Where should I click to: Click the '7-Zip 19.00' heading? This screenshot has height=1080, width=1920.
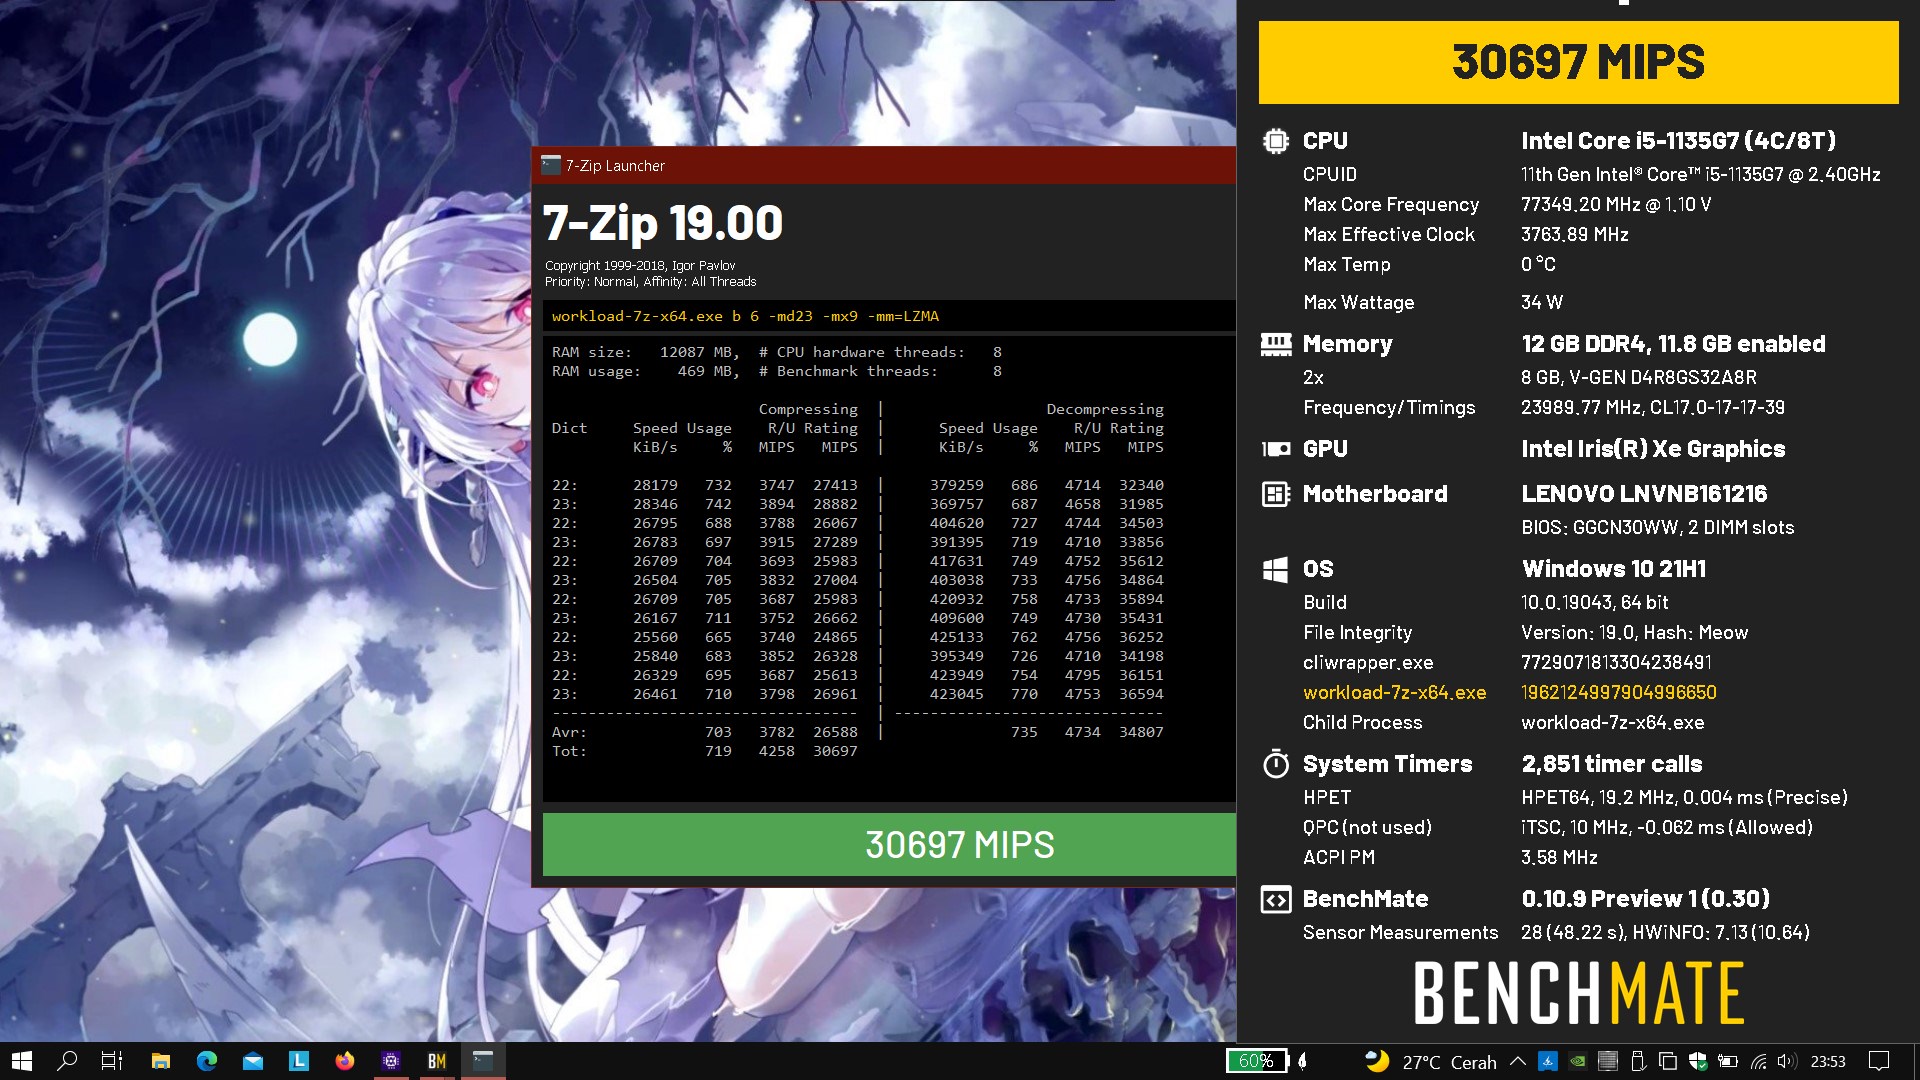(x=662, y=222)
